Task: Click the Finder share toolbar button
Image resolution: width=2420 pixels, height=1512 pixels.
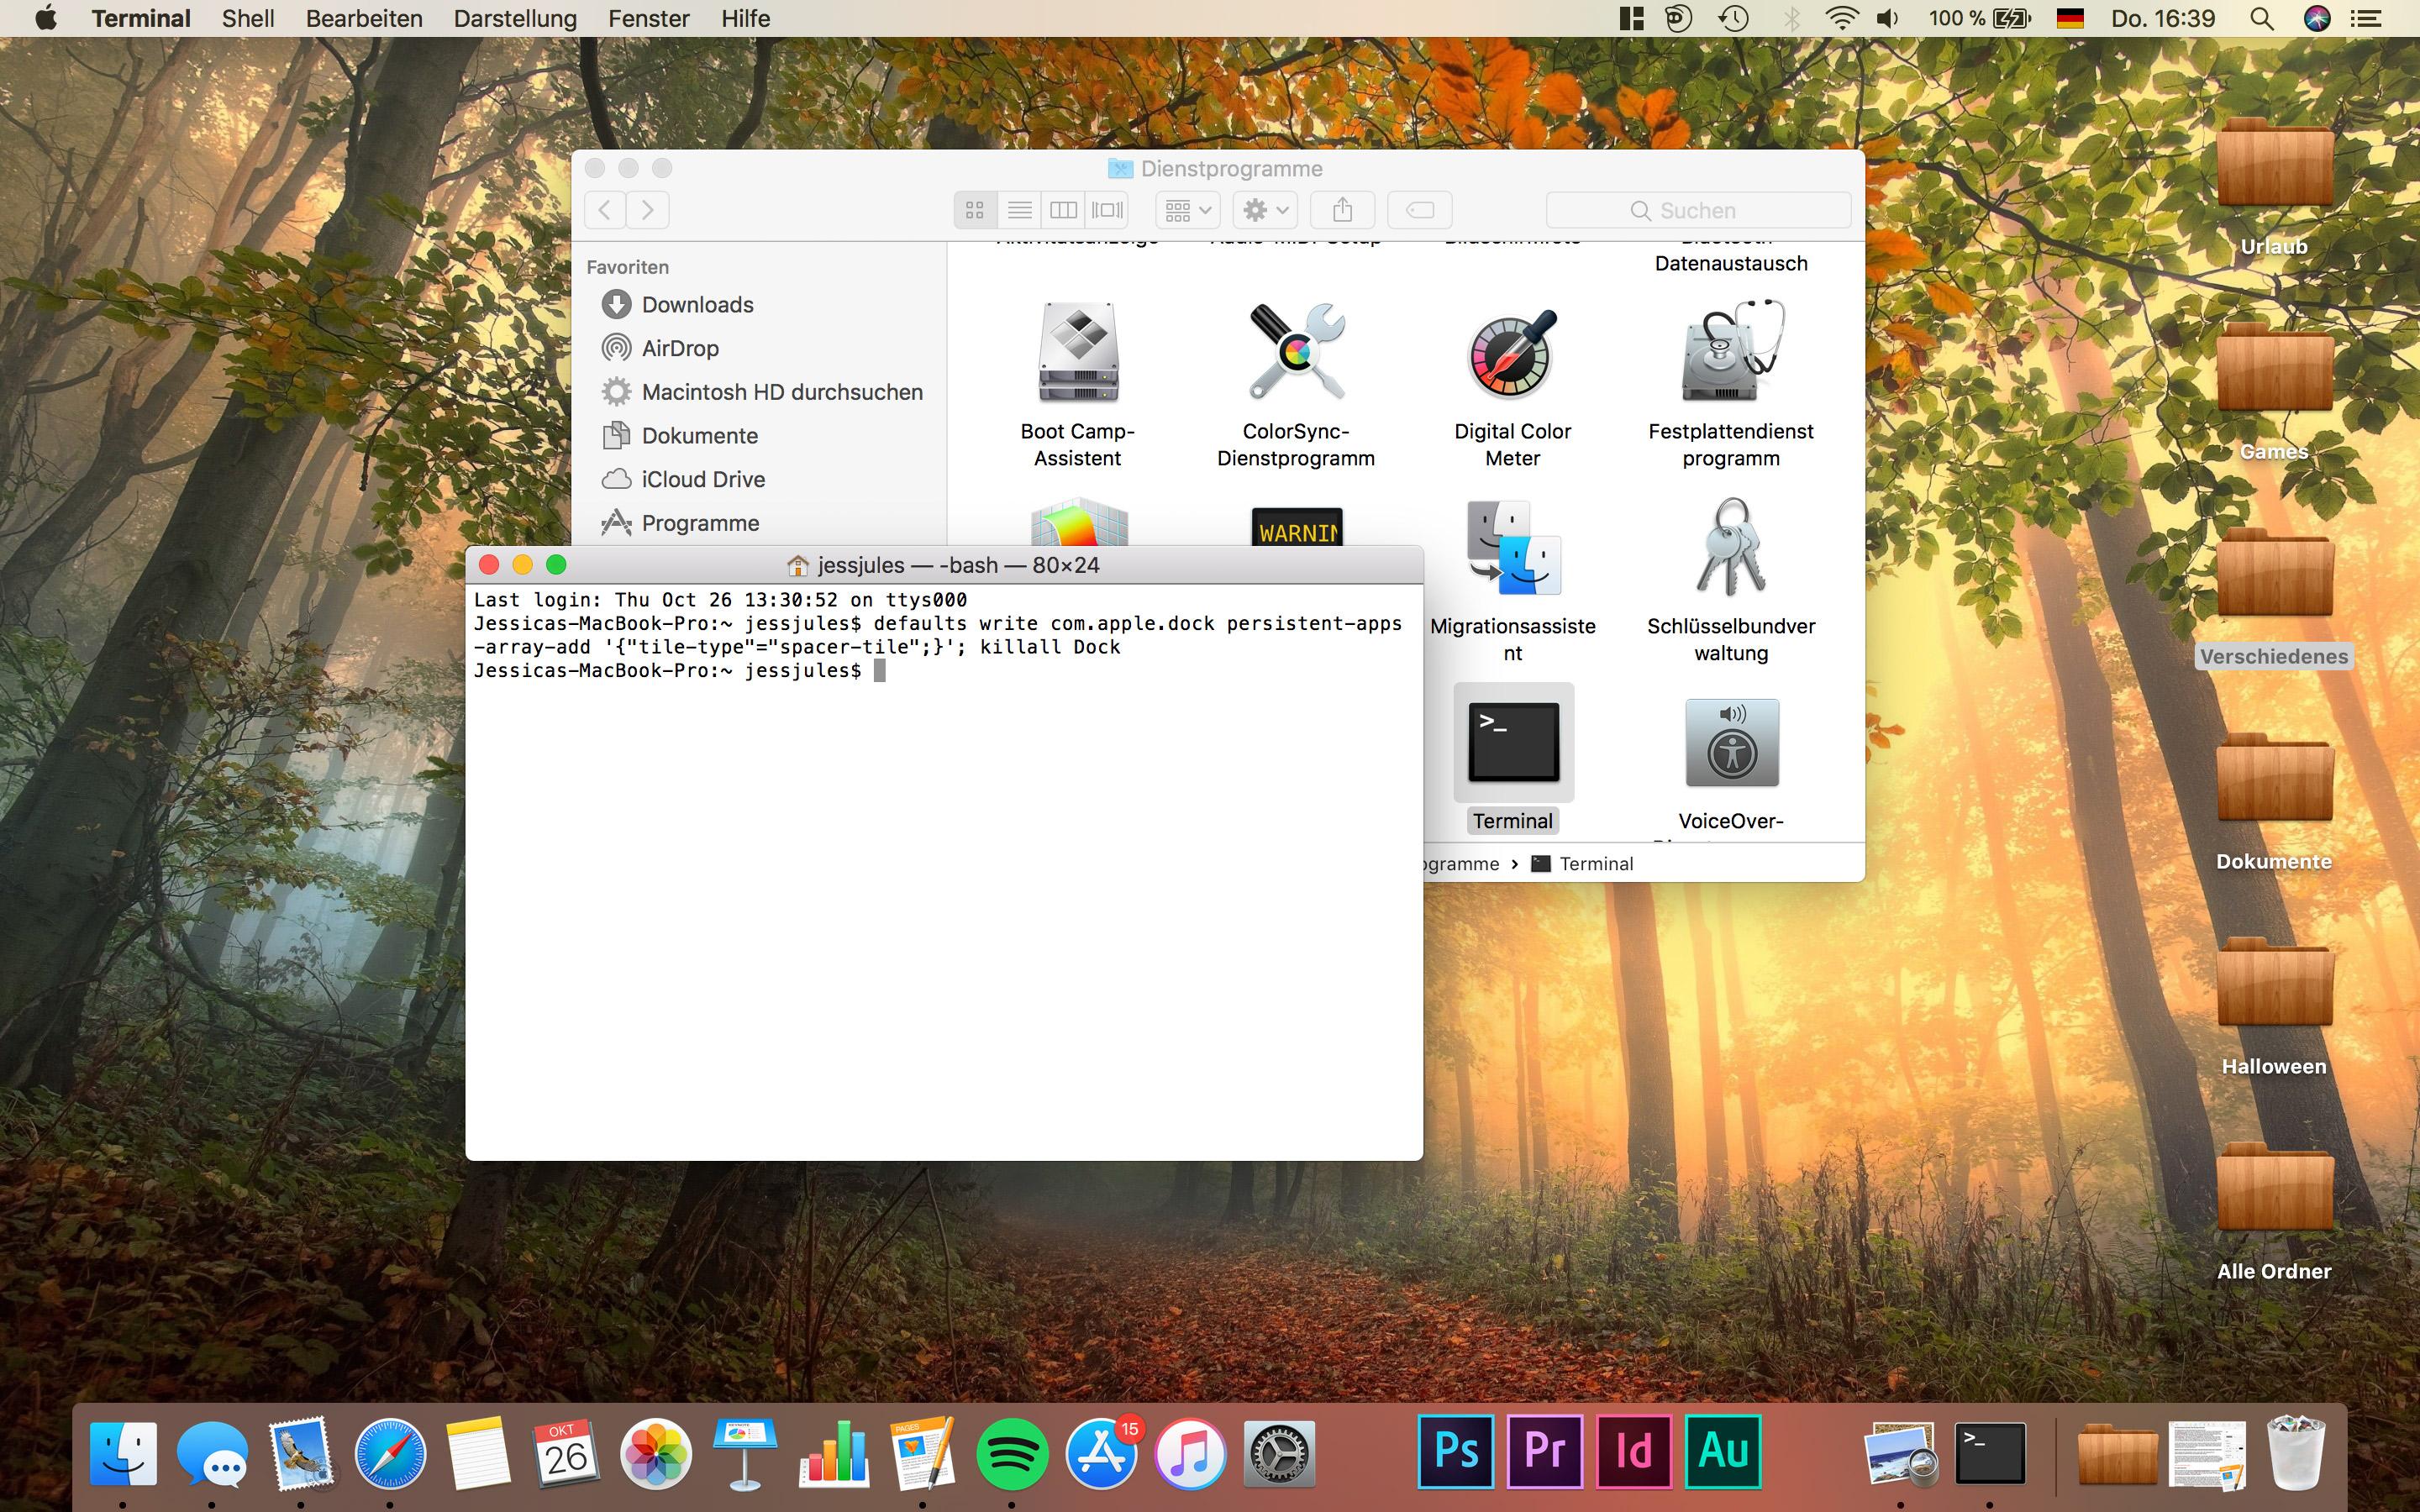Action: 1342,210
